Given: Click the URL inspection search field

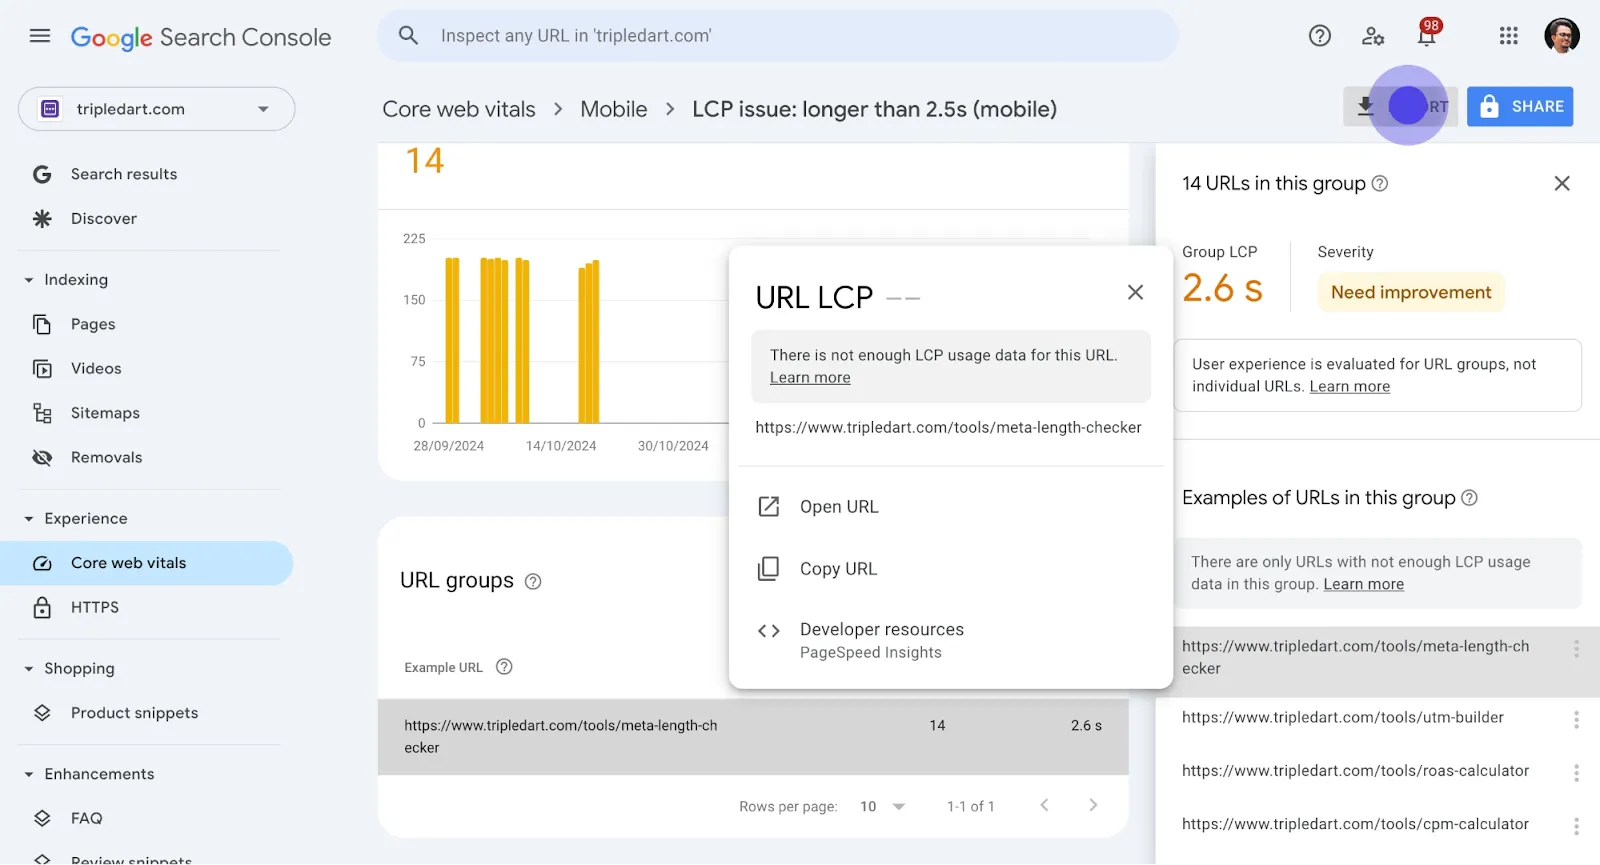Looking at the screenshot, I should (778, 36).
